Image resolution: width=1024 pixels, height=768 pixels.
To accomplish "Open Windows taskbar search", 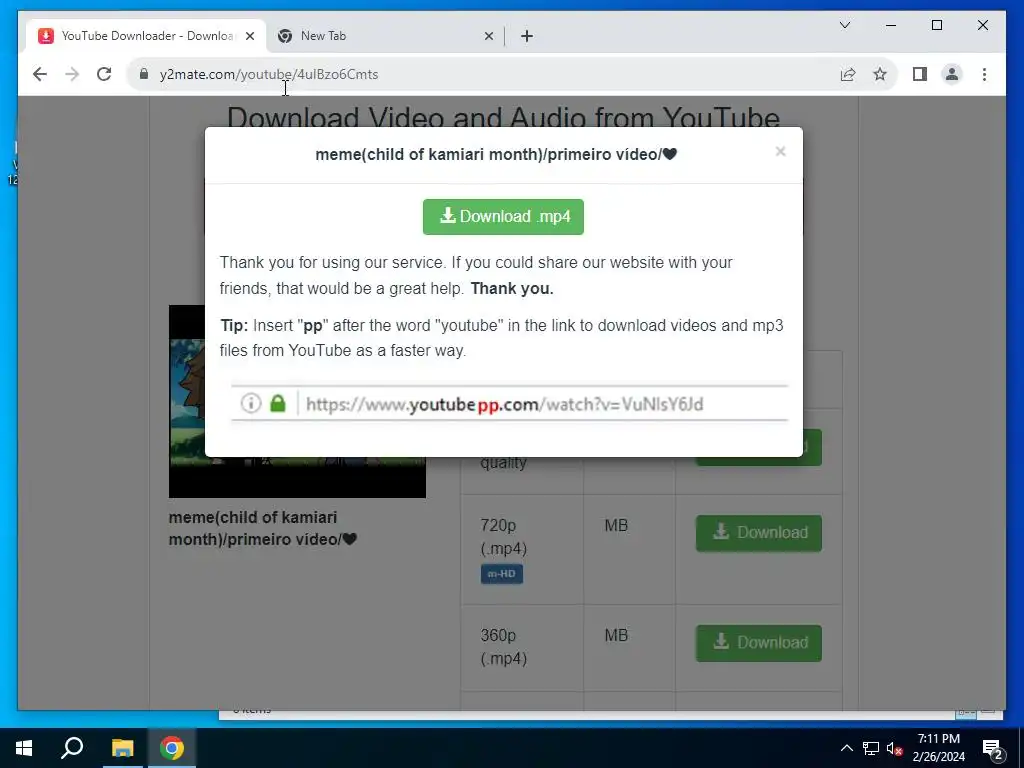I will 72,748.
